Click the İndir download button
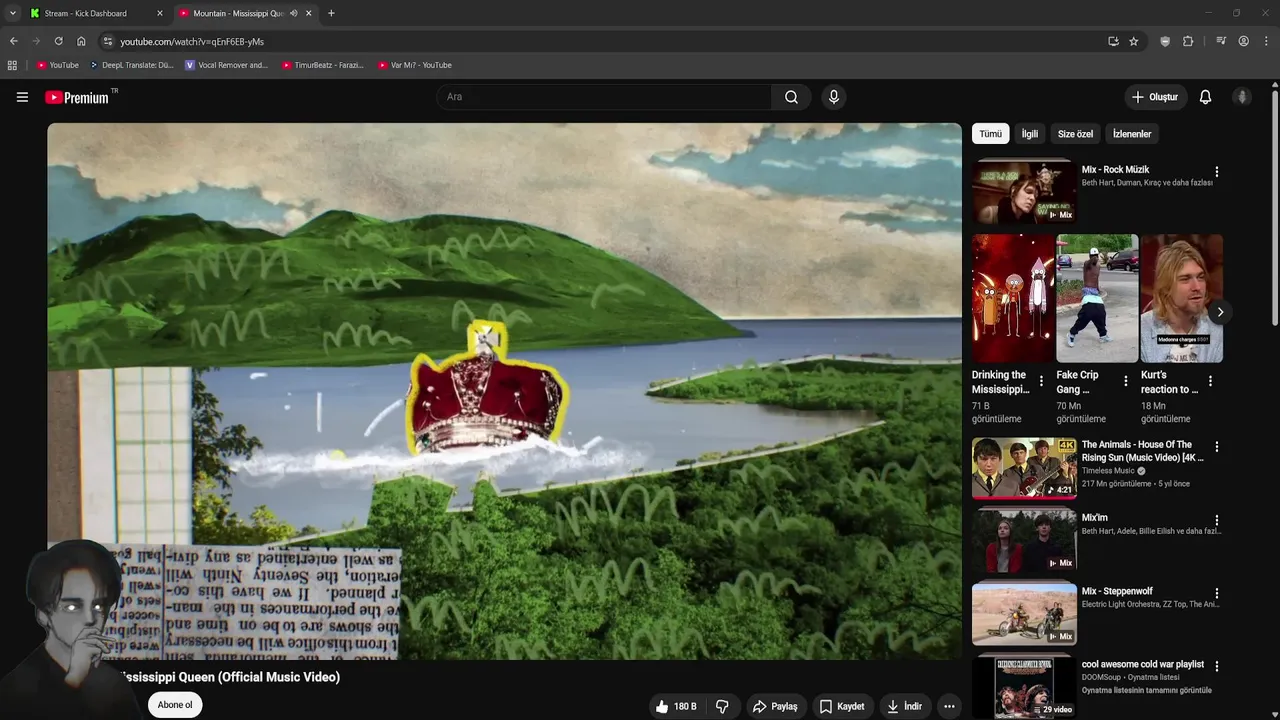The image size is (1280, 720). pyautogui.click(x=905, y=706)
